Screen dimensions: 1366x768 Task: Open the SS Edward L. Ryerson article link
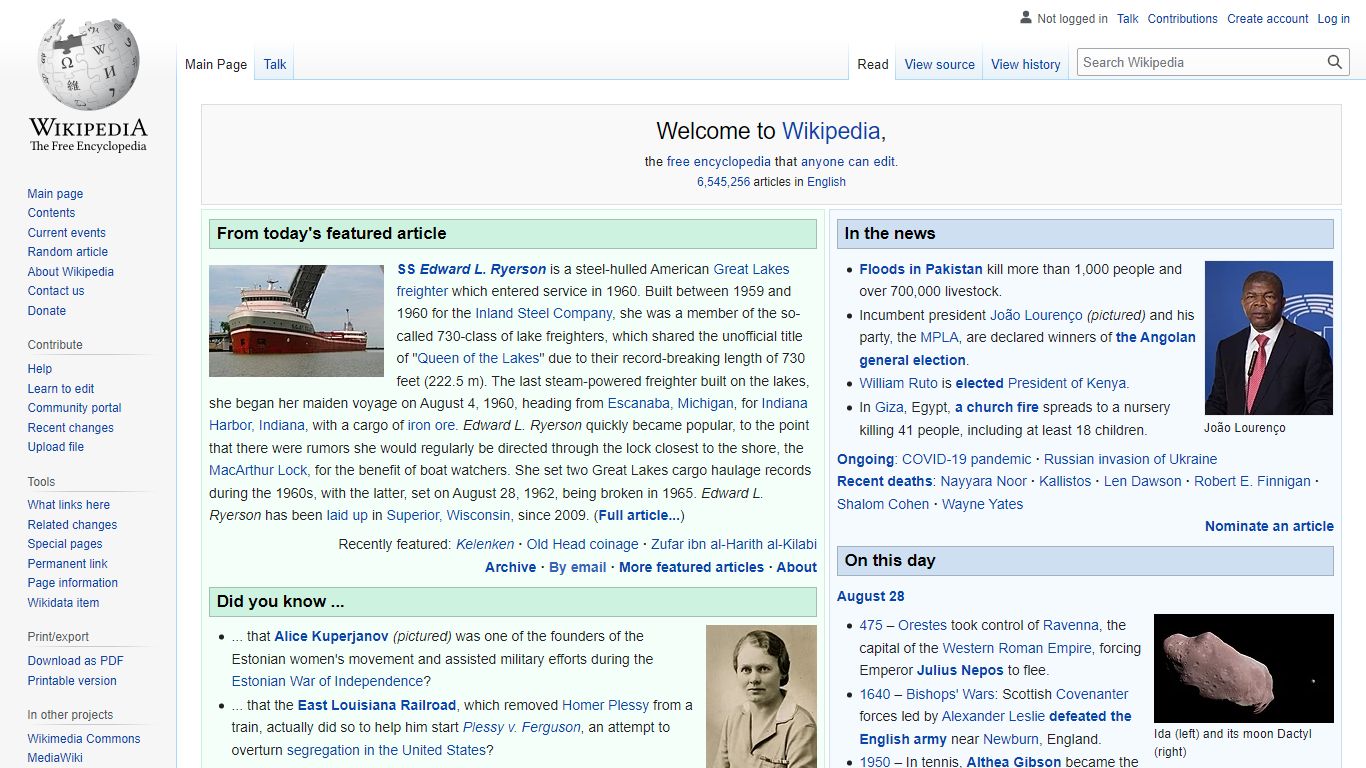pos(472,269)
